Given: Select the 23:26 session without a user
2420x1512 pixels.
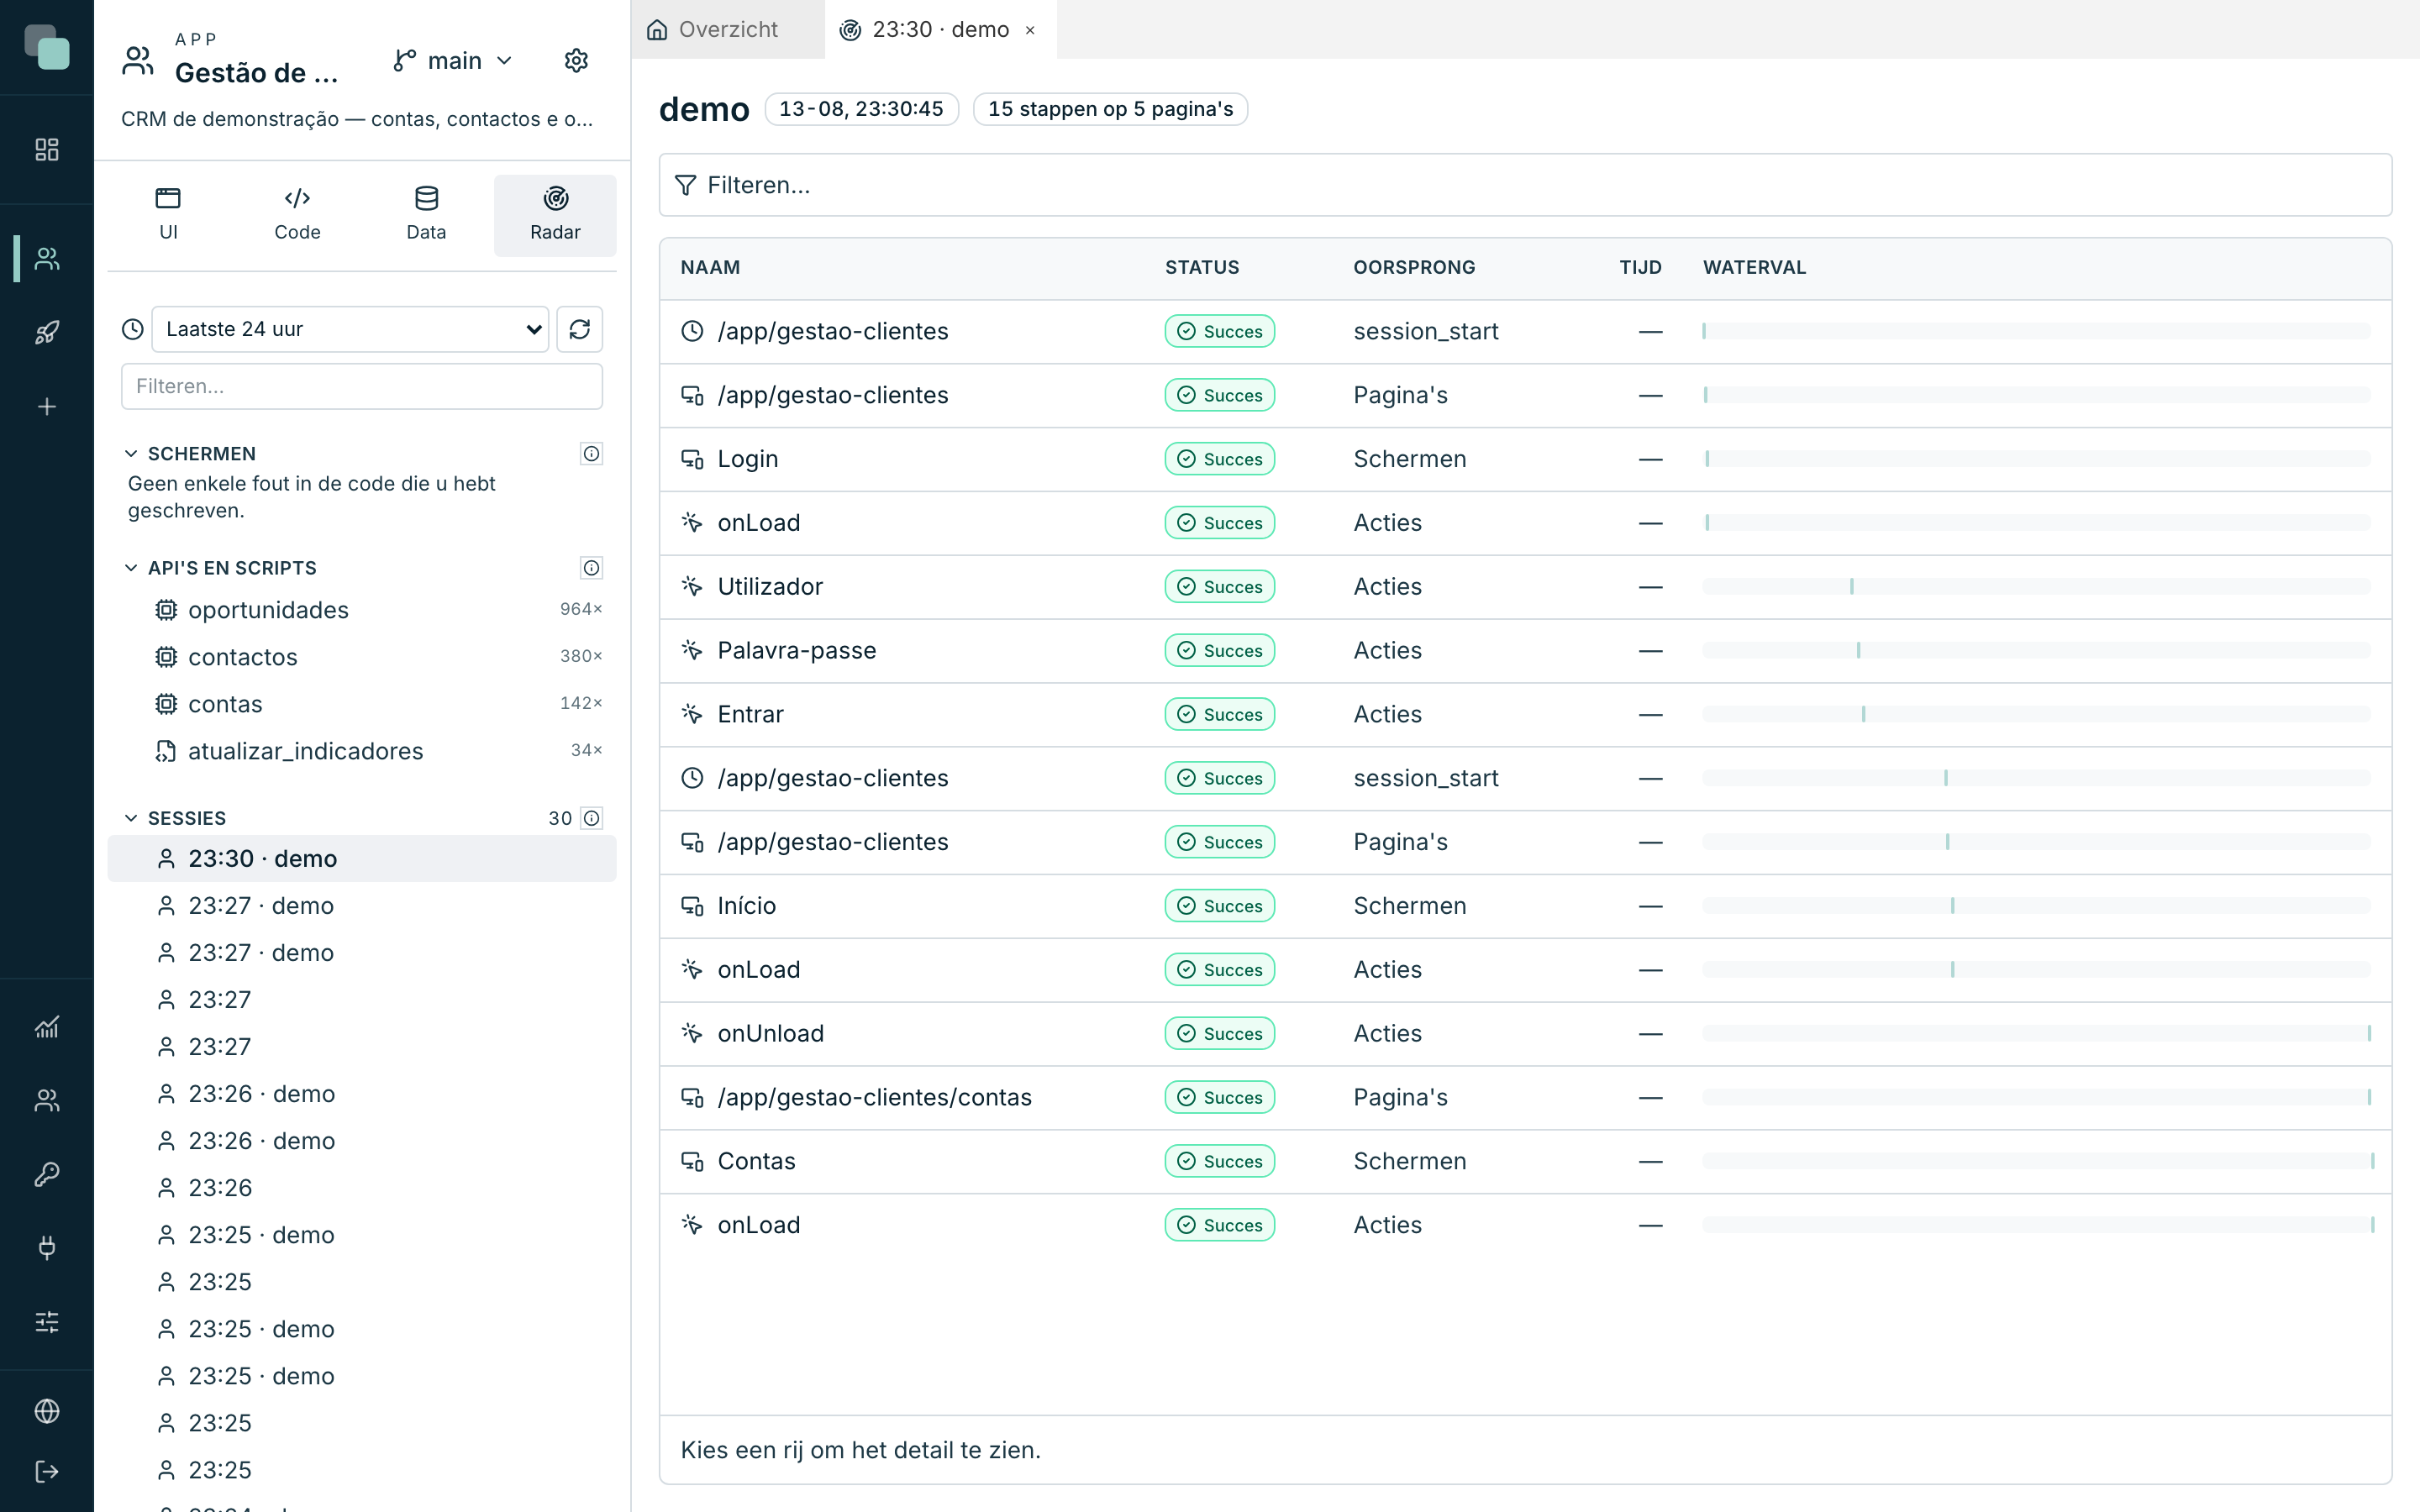Looking at the screenshot, I should point(362,1188).
